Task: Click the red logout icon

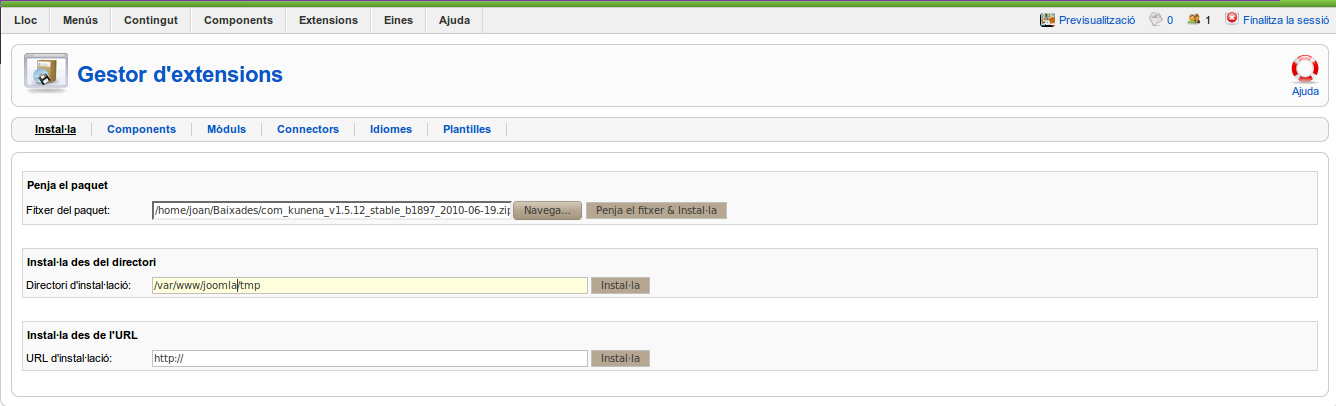Action: click(1231, 18)
